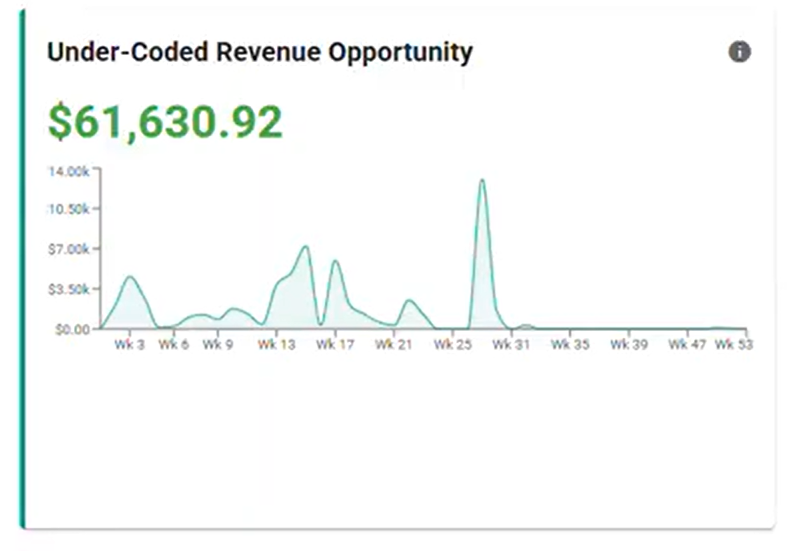Open the info icon on the revenue card
Screen dimensions: 794x551
(739, 52)
